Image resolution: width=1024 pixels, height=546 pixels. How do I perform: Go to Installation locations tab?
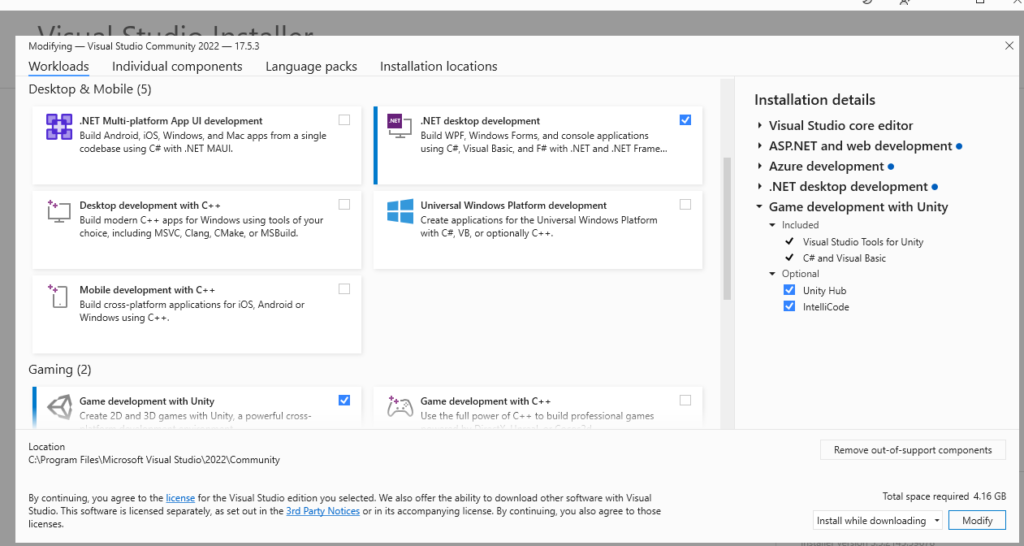point(438,66)
